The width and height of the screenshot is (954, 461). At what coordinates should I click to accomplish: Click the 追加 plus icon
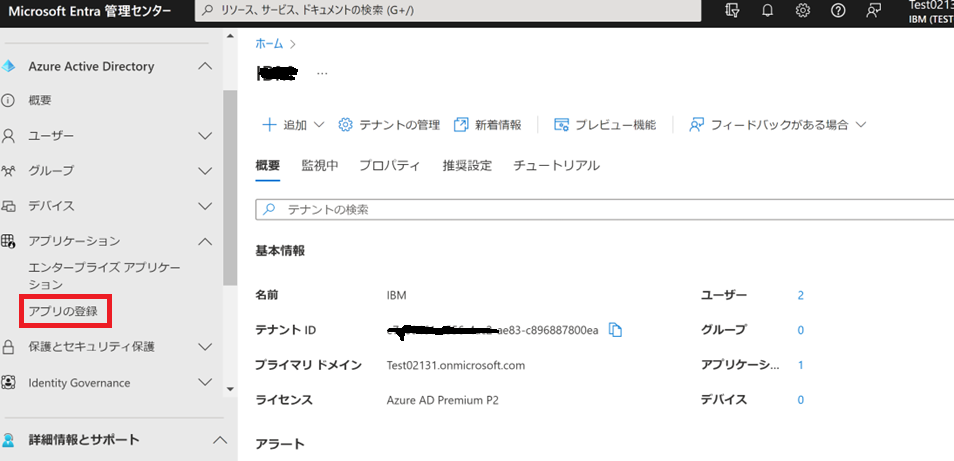269,125
